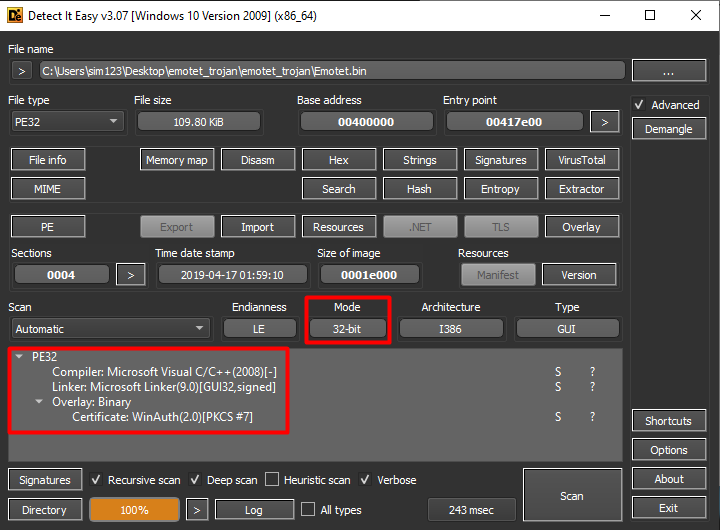The height and width of the screenshot is (530, 720).
Task: Open the Strings viewer
Action: [x=419, y=160]
